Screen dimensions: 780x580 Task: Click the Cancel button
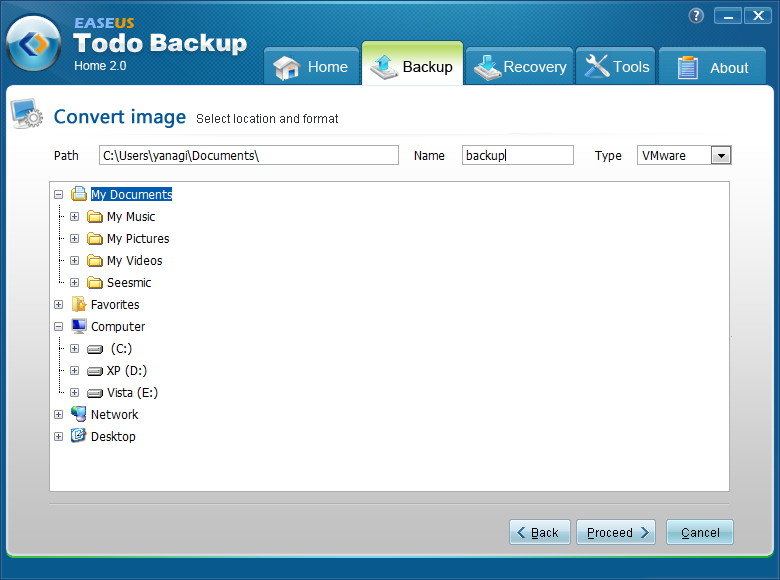tap(700, 532)
